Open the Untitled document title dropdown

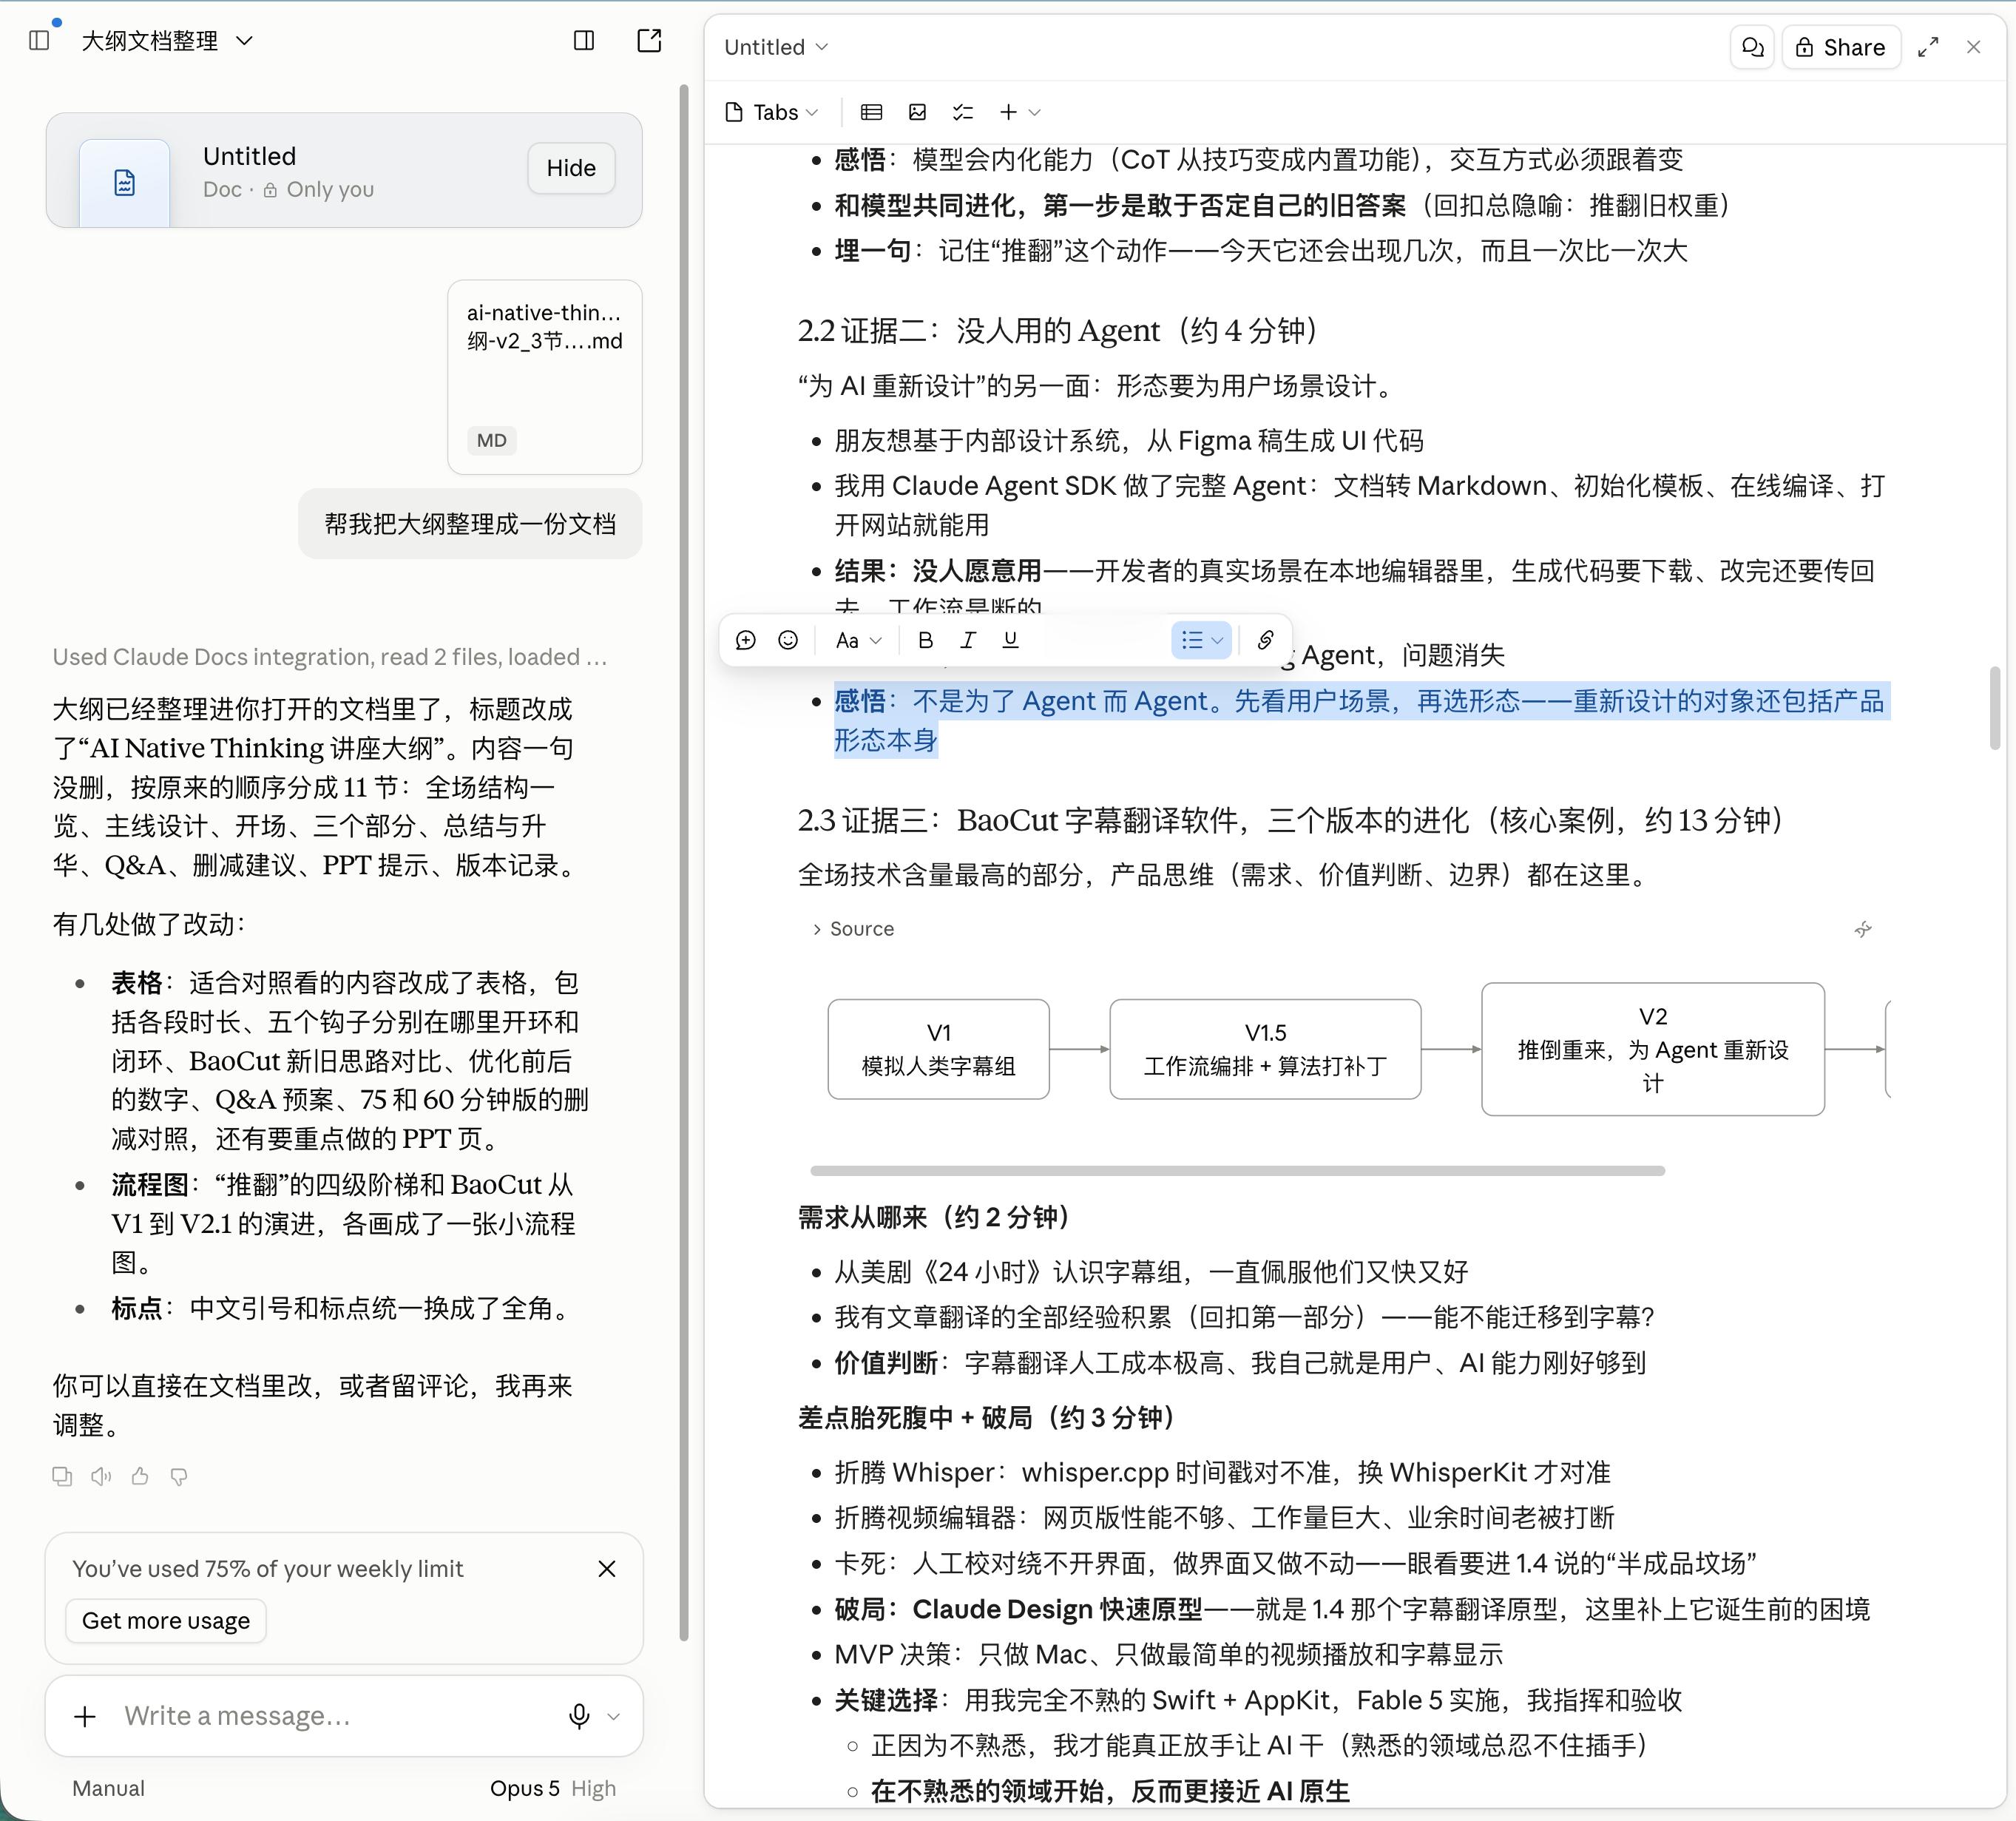(776, 47)
